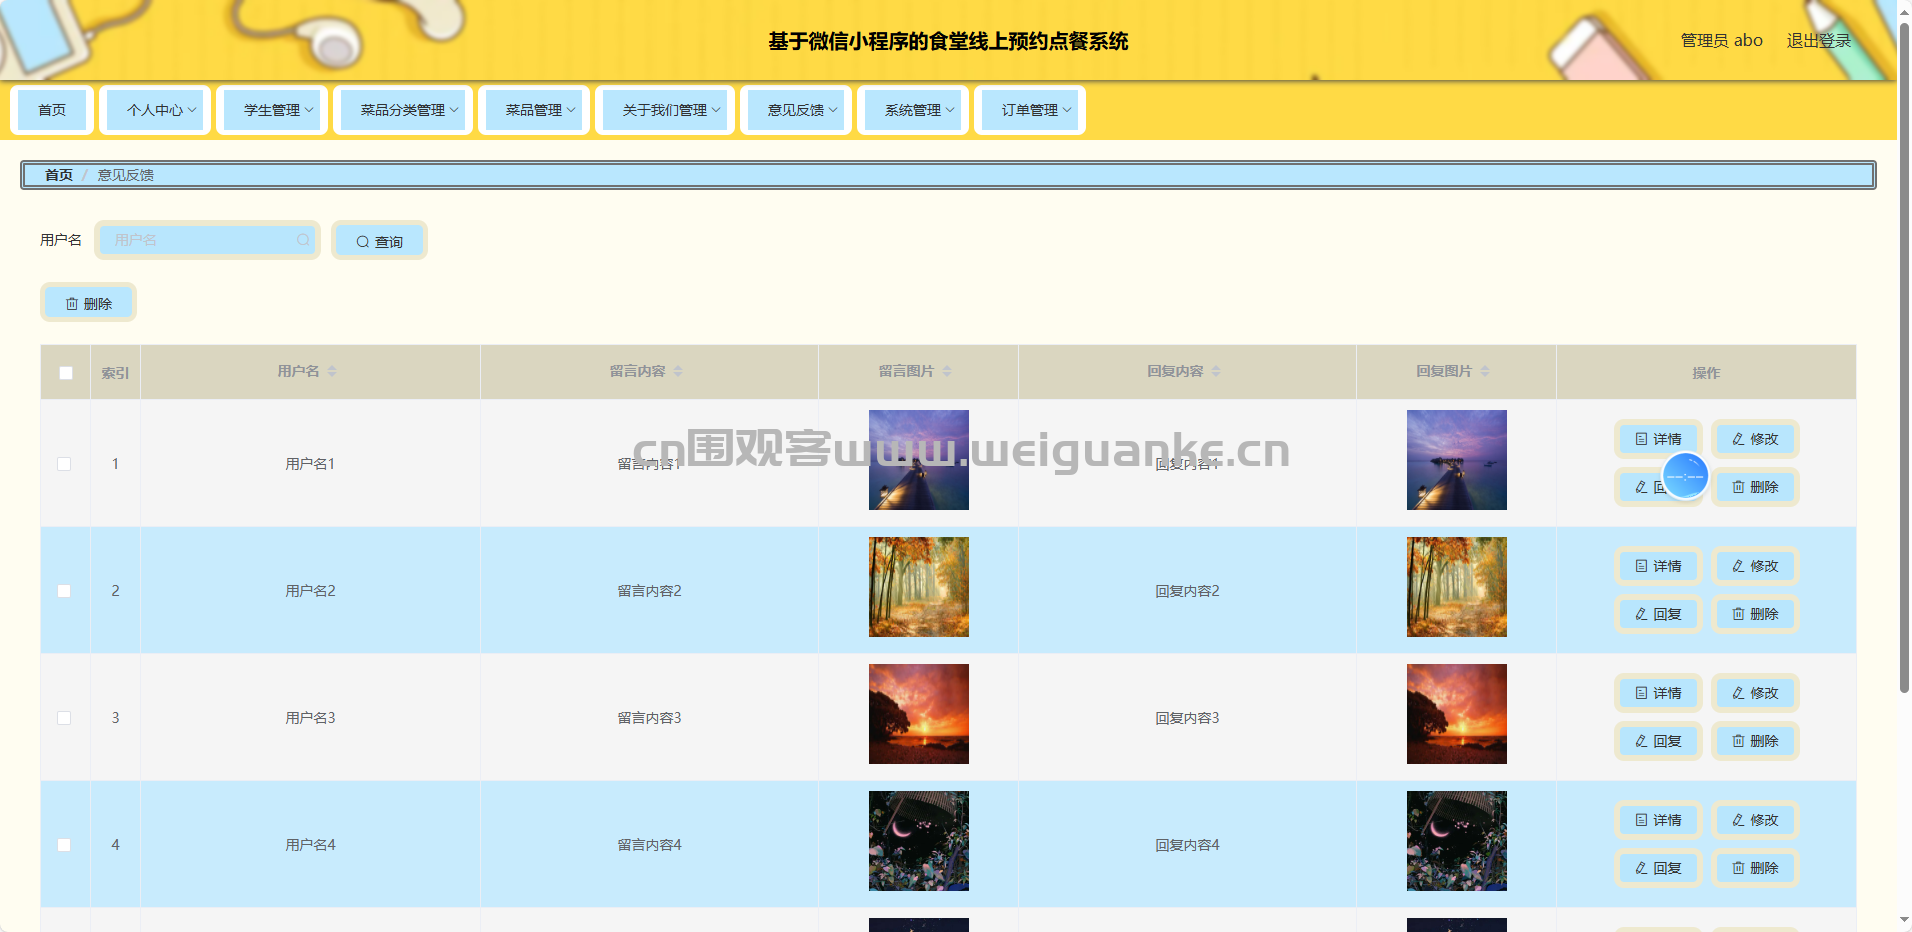1912x932 pixels.
Task: Click sort arrows beside 回复图片 header
Action: tap(1485, 372)
